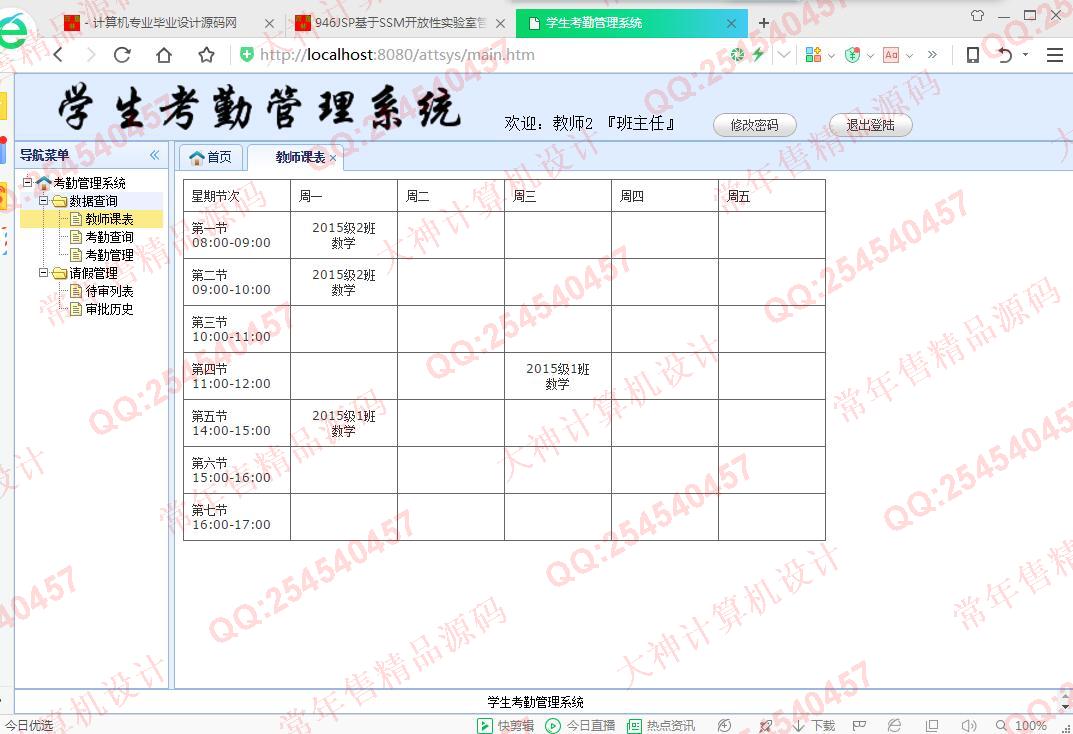The width and height of the screenshot is (1073, 734).
Task: Bookmark the page with the star icon
Action: pos(206,55)
